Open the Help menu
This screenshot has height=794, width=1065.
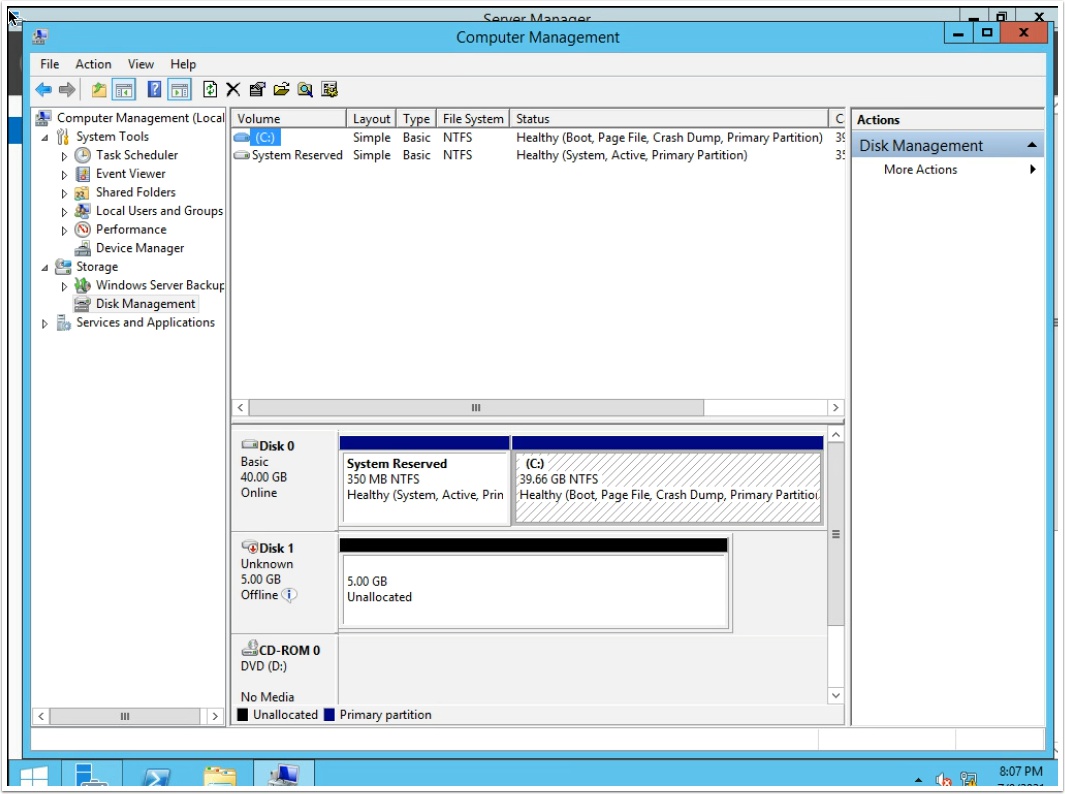tap(183, 64)
